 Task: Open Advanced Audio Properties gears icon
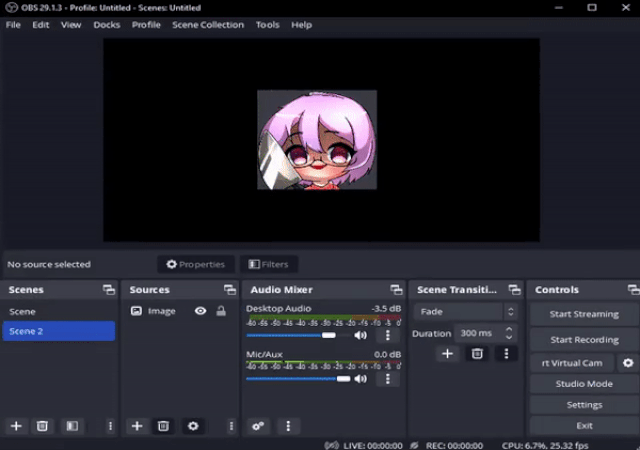point(258,426)
